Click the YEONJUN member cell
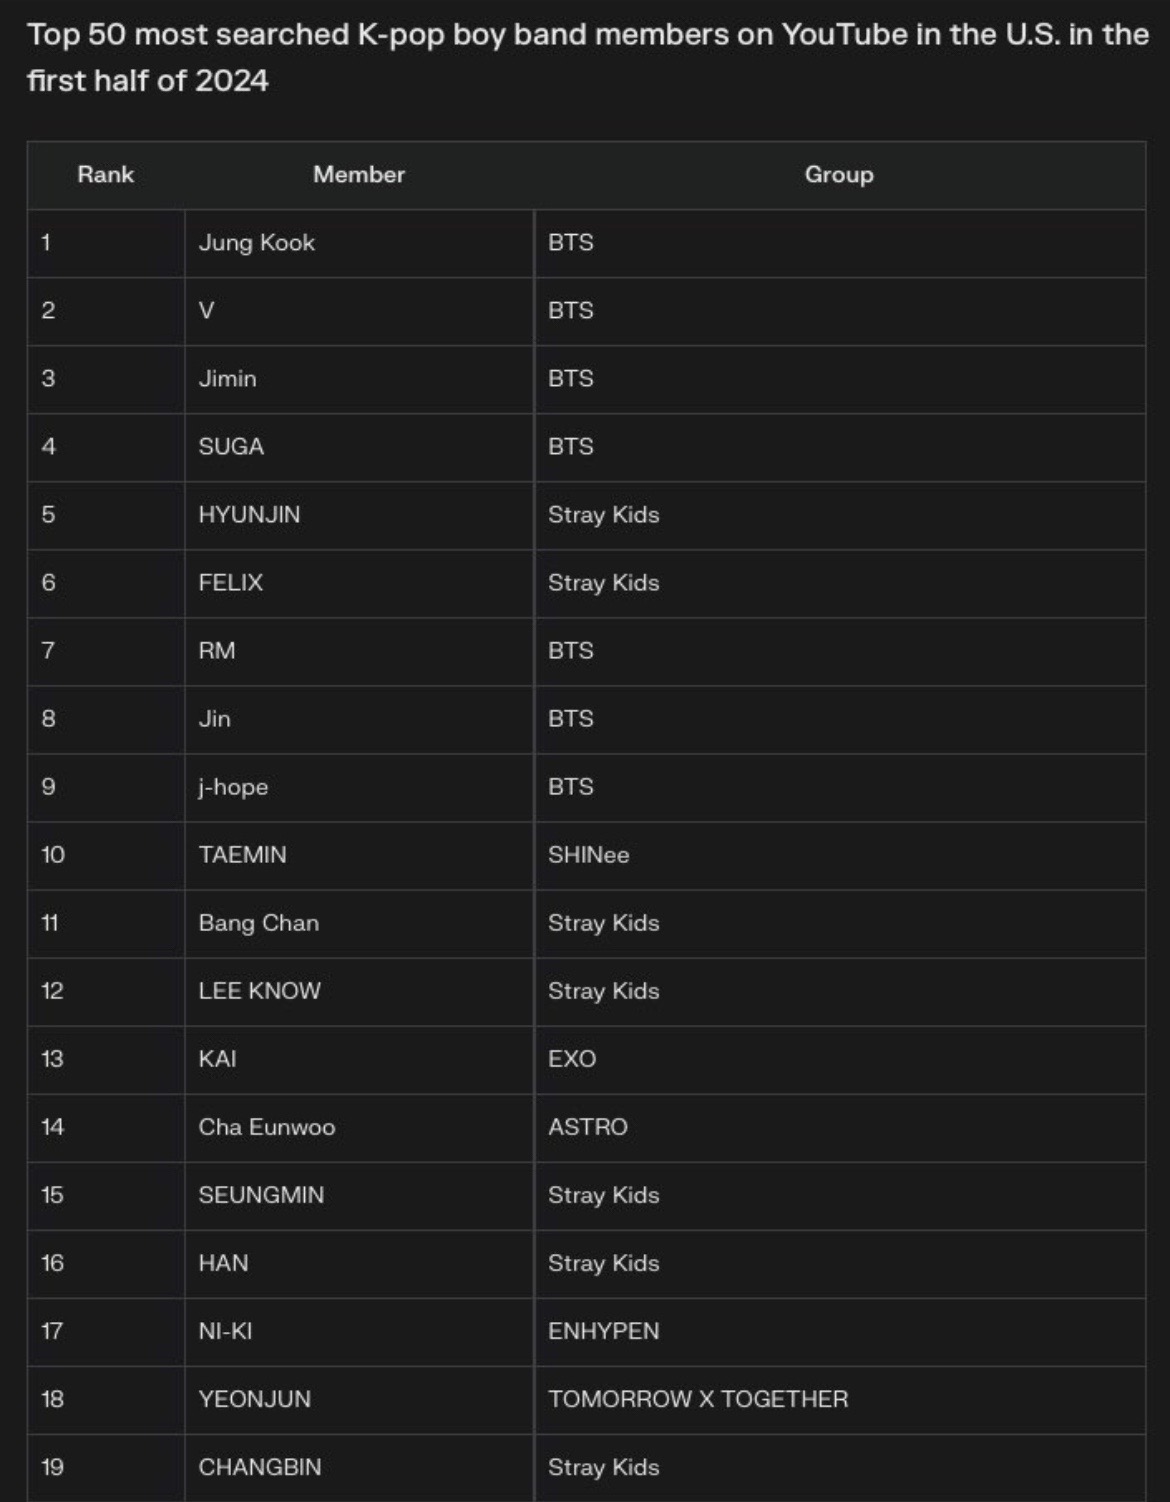This screenshot has height=1502, width=1170. 255,1399
